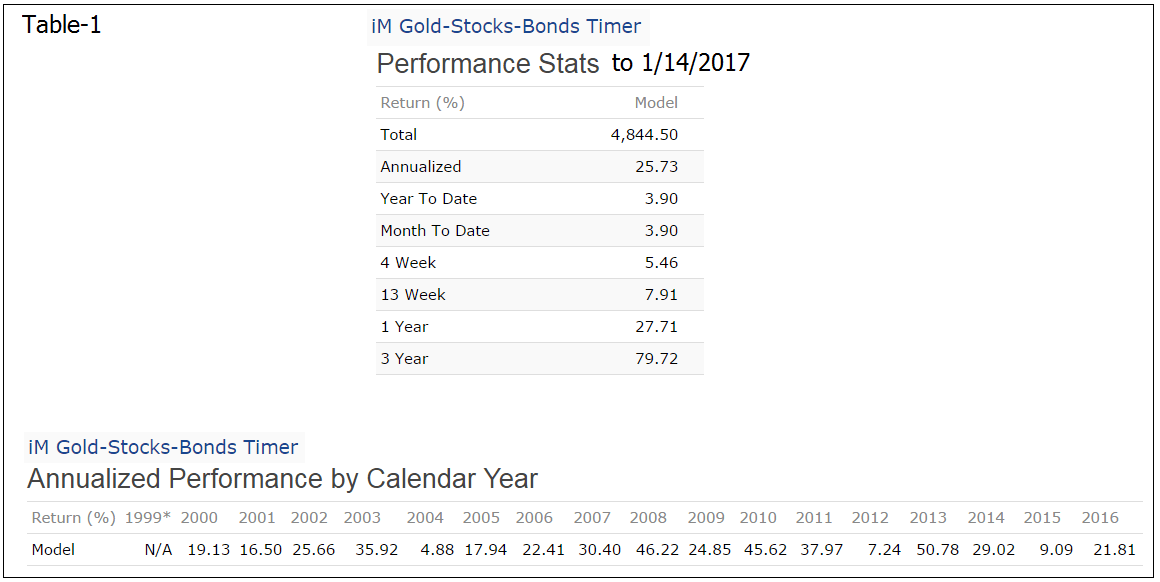The image size is (1160, 582).
Task: Open the lower iM Gold-Stocks-Bonds Timer link
Action: 163,447
